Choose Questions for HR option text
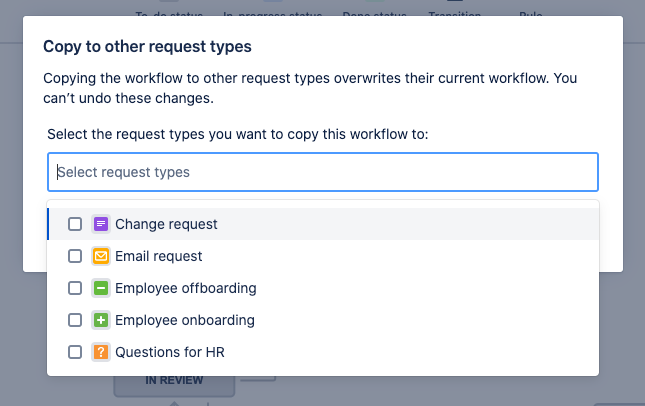This screenshot has height=406, width=645. [170, 352]
